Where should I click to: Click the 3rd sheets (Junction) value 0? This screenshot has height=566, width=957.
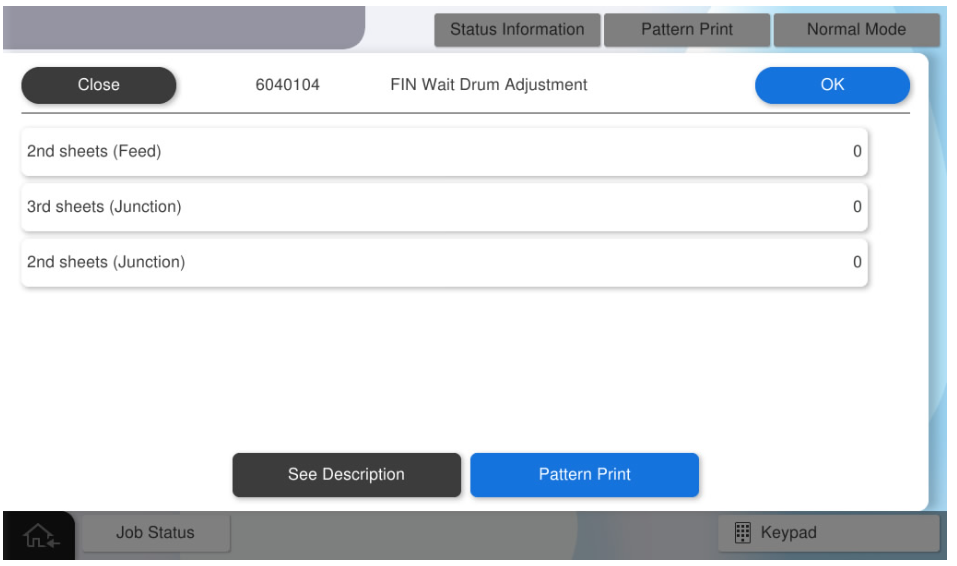(857, 207)
